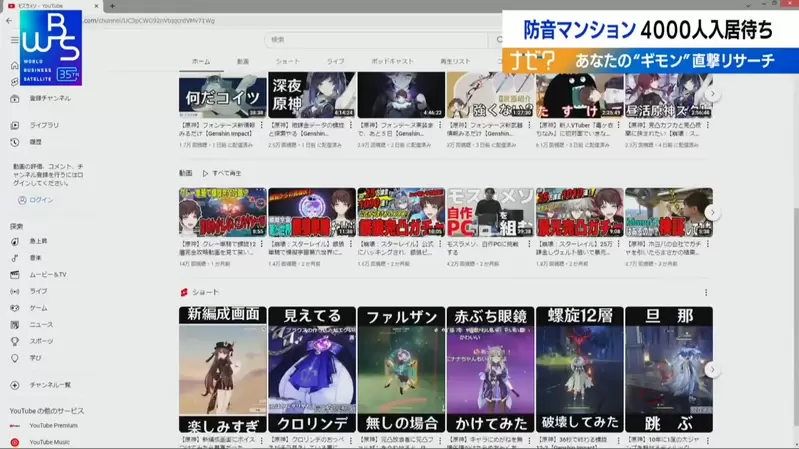
Task: Open the ライブ (Live) channel tab
Action: (x=336, y=61)
